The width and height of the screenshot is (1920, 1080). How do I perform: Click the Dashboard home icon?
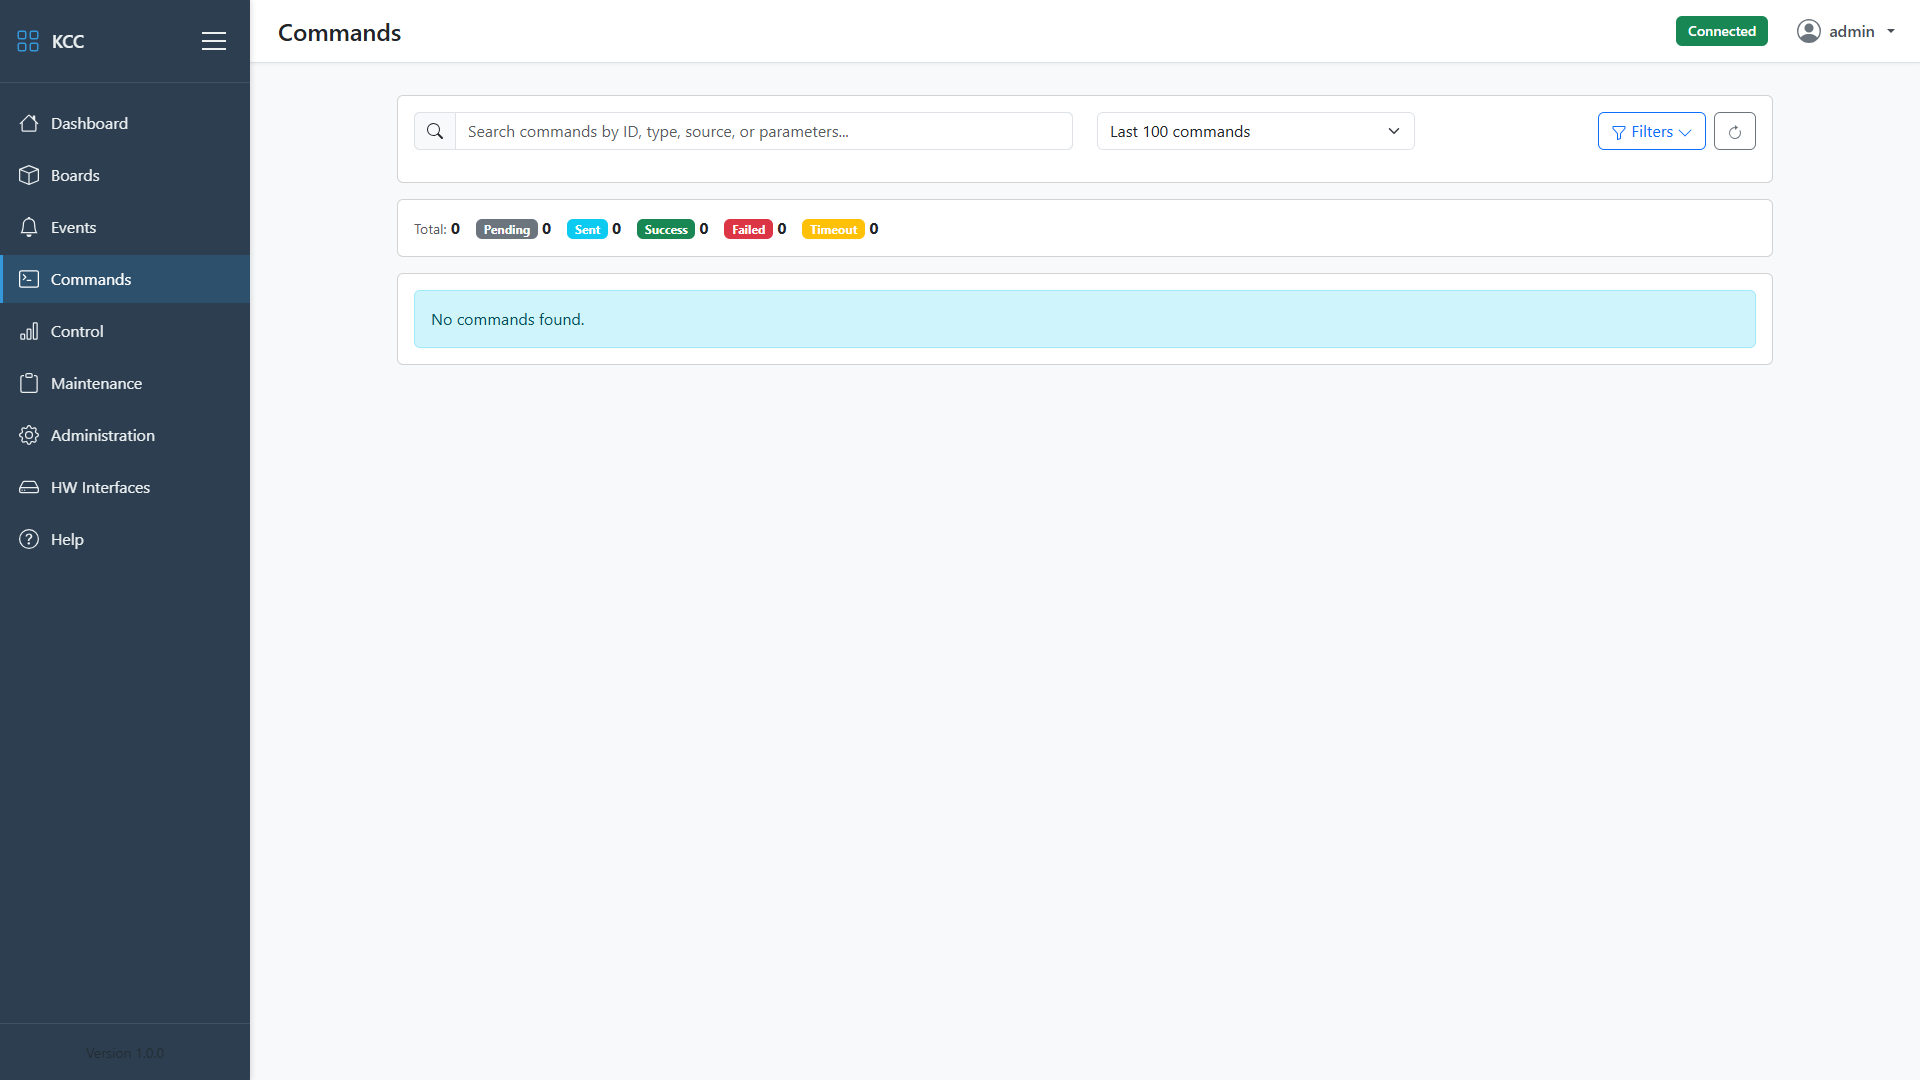pos(29,123)
